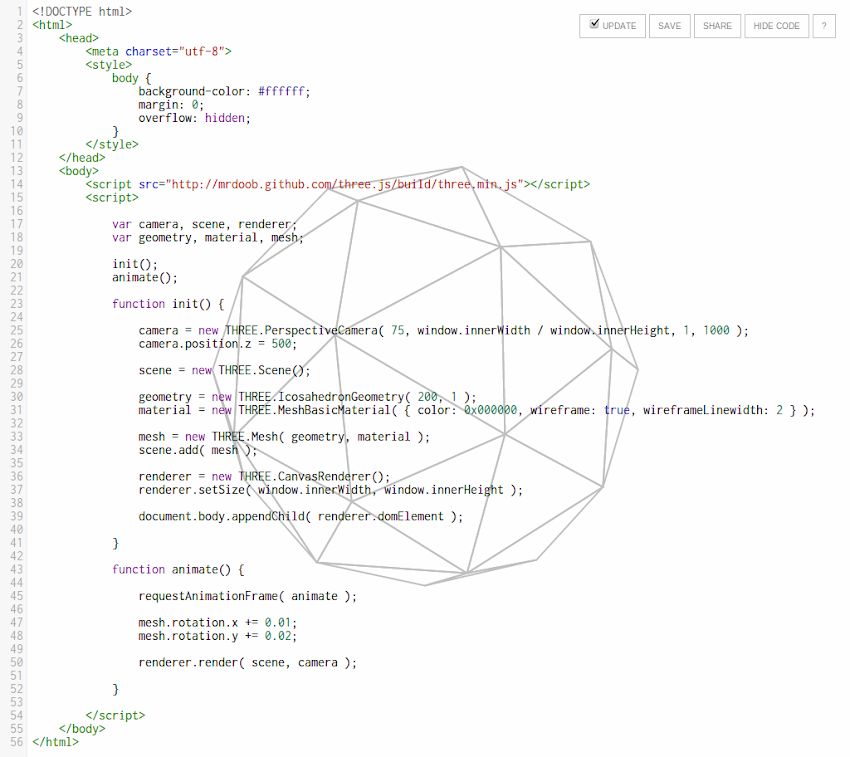Click the closing </html> tag
Image resolution: width=850 pixels, height=757 pixels.
coord(55,742)
